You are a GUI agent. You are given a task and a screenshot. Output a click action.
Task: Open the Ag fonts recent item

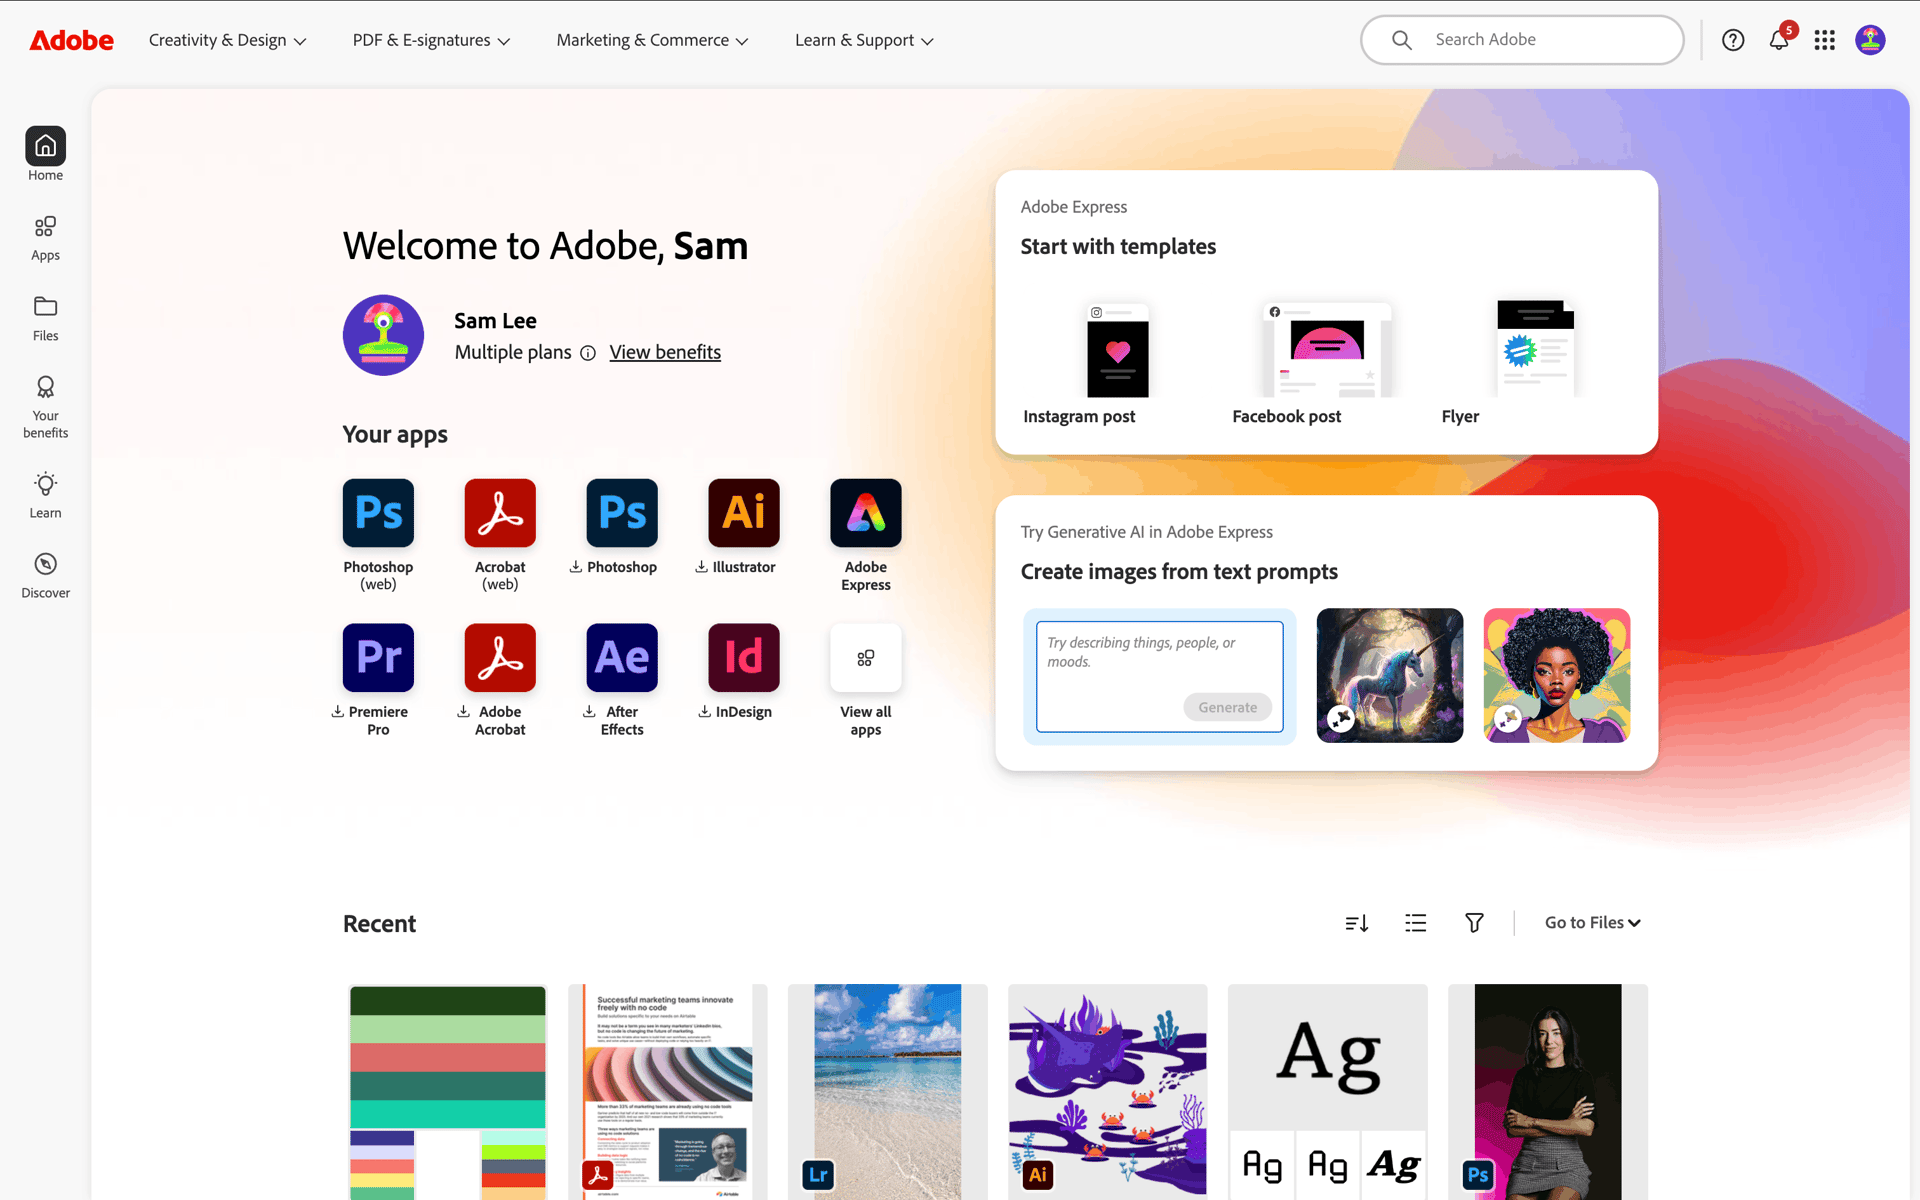pyautogui.click(x=1327, y=1092)
